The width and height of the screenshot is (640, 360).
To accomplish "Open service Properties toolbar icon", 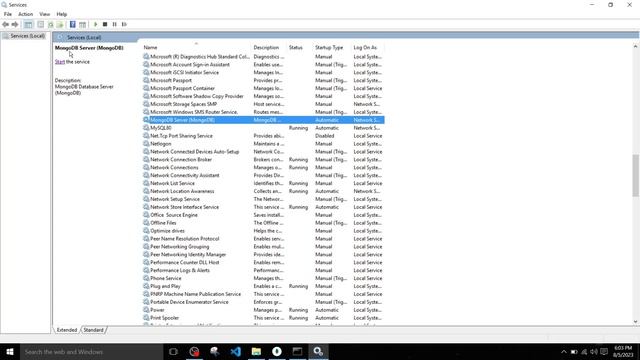I will point(40,24).
